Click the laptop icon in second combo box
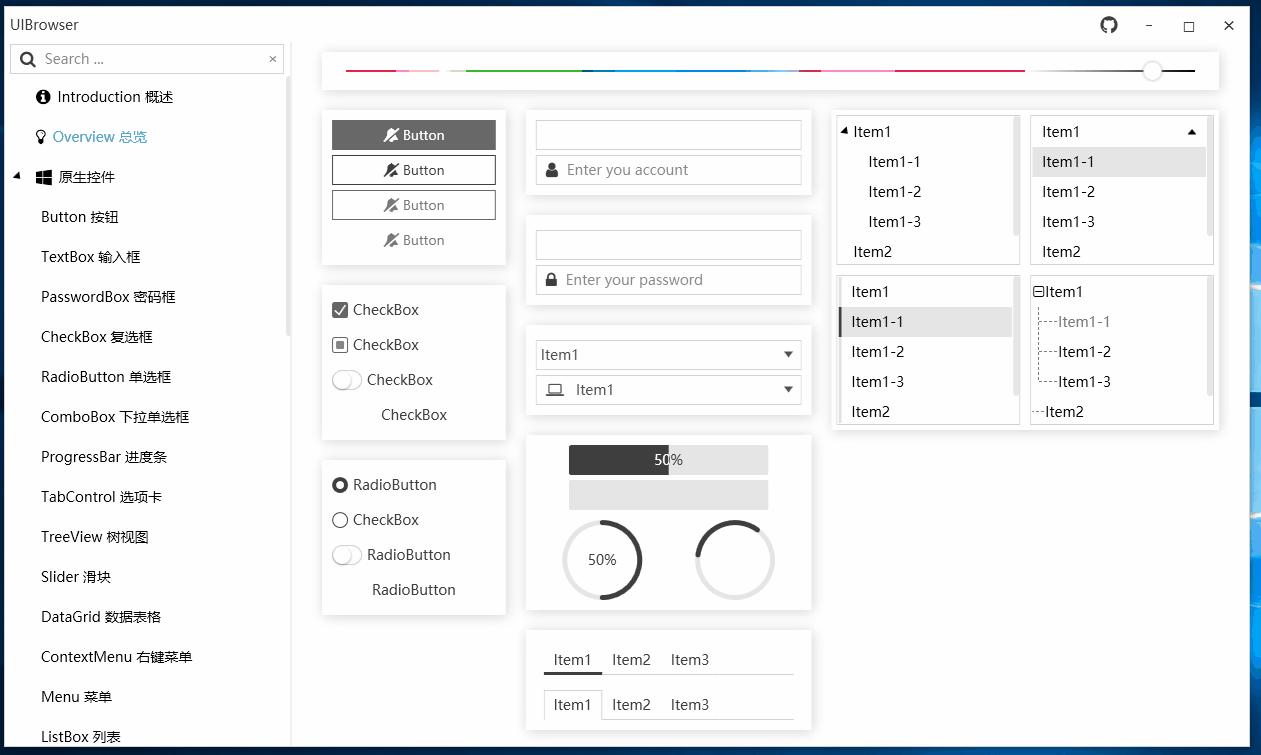Viewport: 1261px width, 755px height. point(555,390)
